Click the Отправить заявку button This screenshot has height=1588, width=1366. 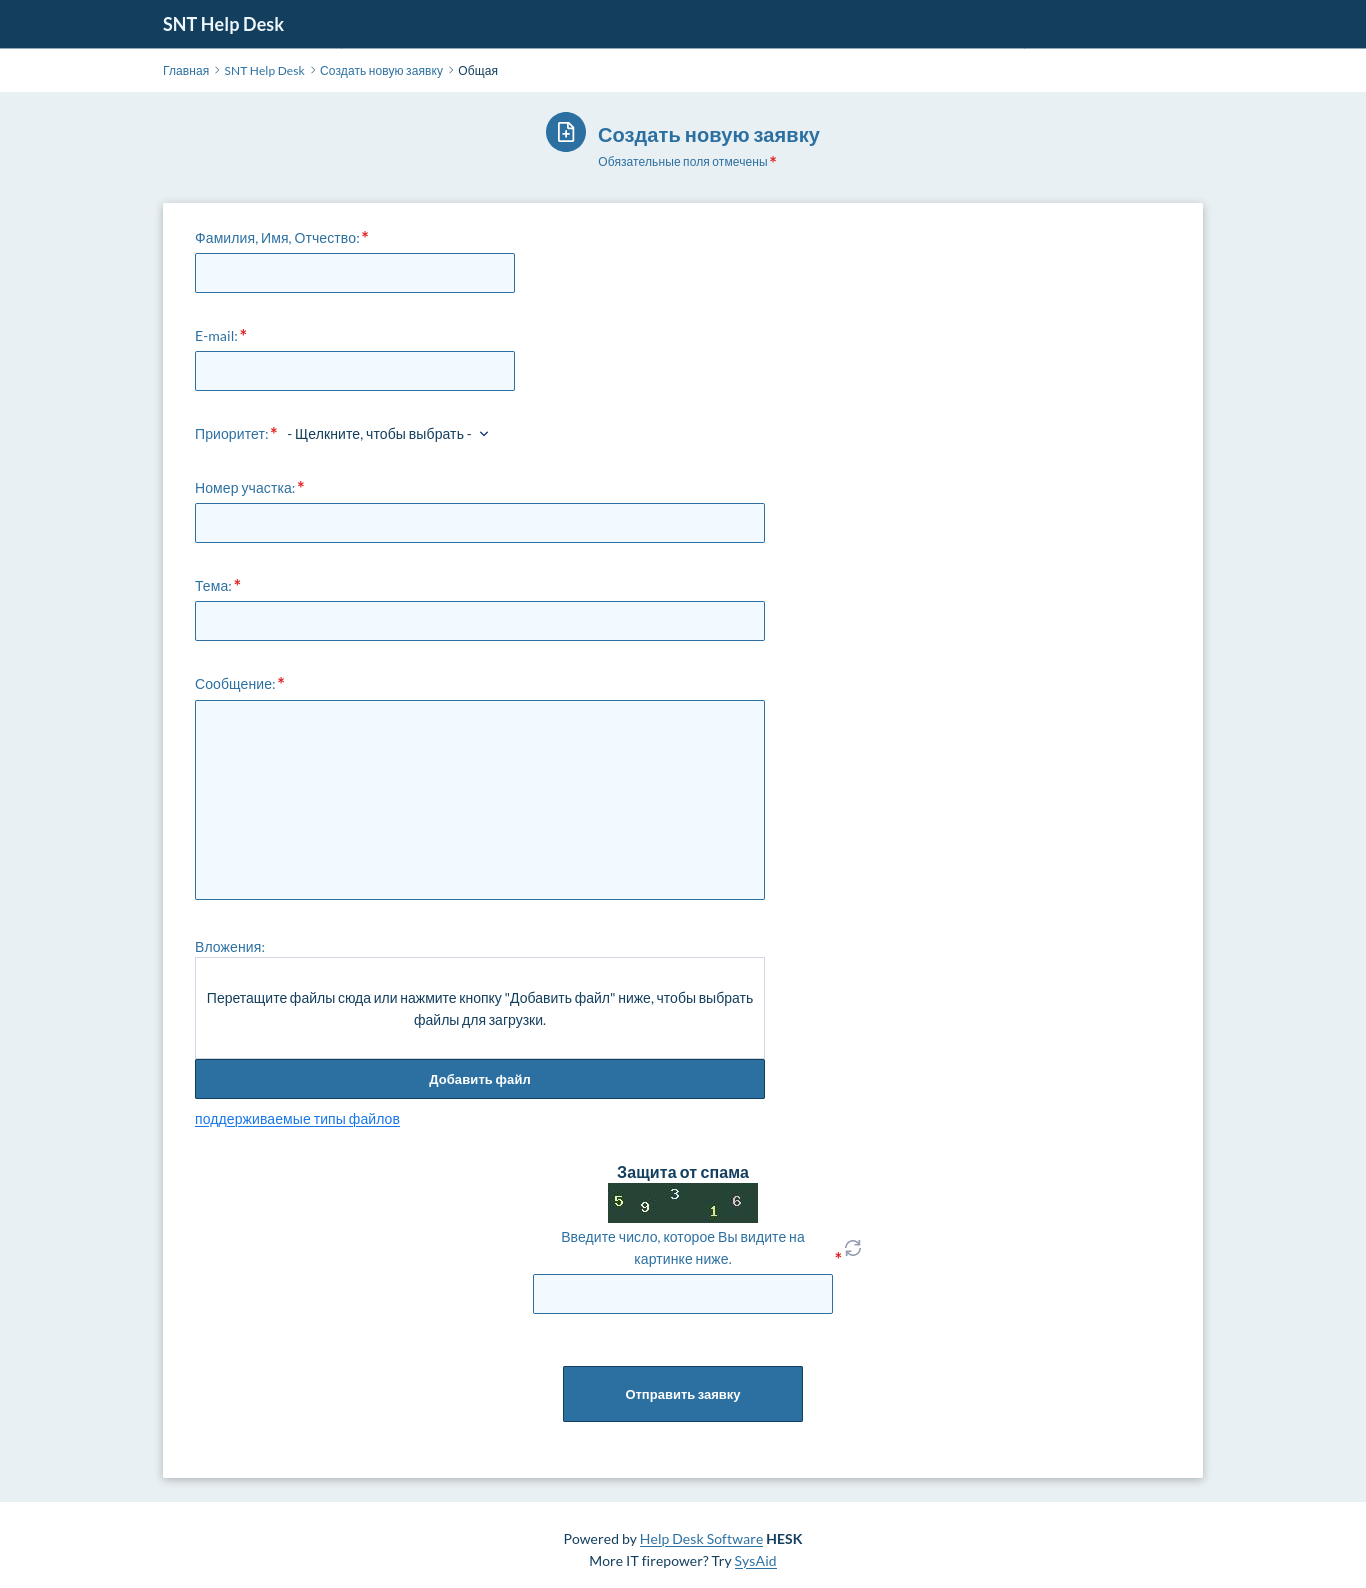[x=683, y=1394]
